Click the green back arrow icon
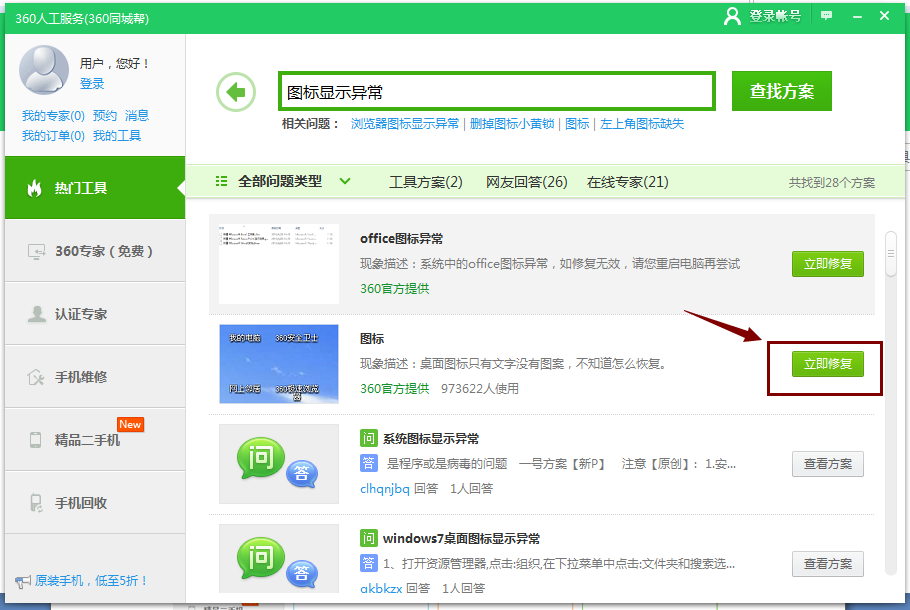This screenshot has width=910, height=610. pos(236,92)
